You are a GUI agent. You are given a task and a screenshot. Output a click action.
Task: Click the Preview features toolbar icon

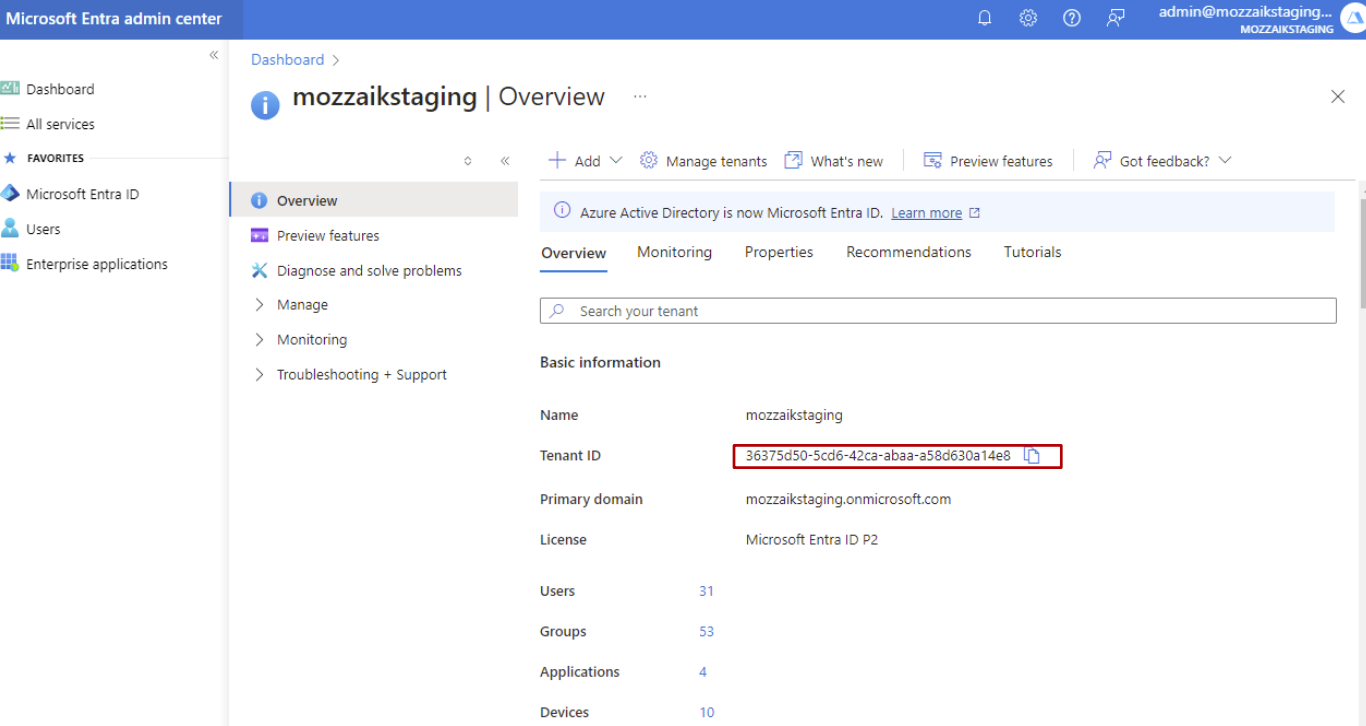tap(933, 160)
